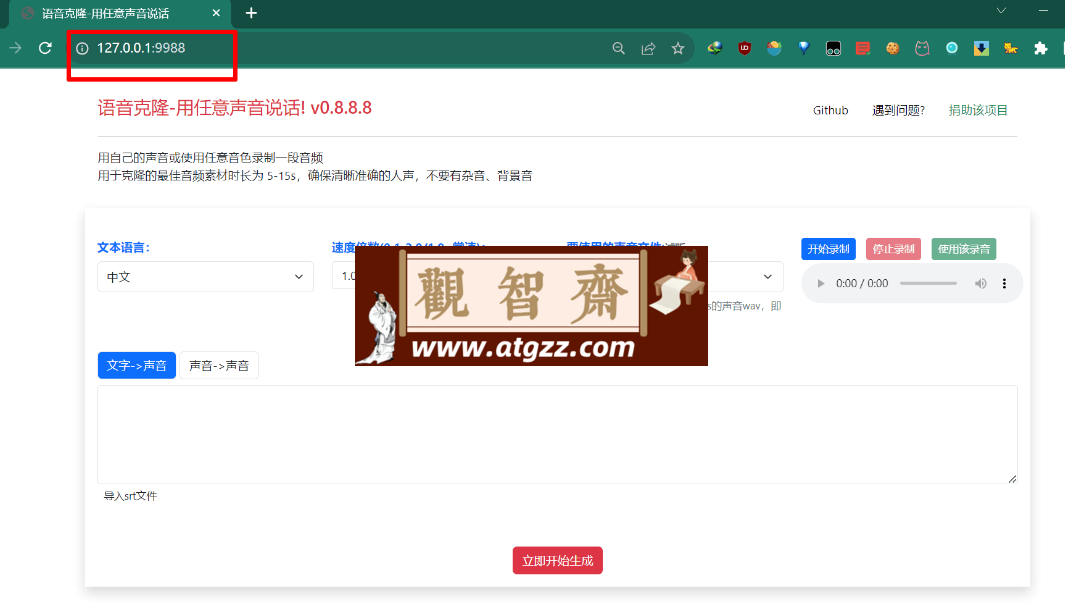
Task: Click the text area resize handle
Action: click(x=1012, y=479)
